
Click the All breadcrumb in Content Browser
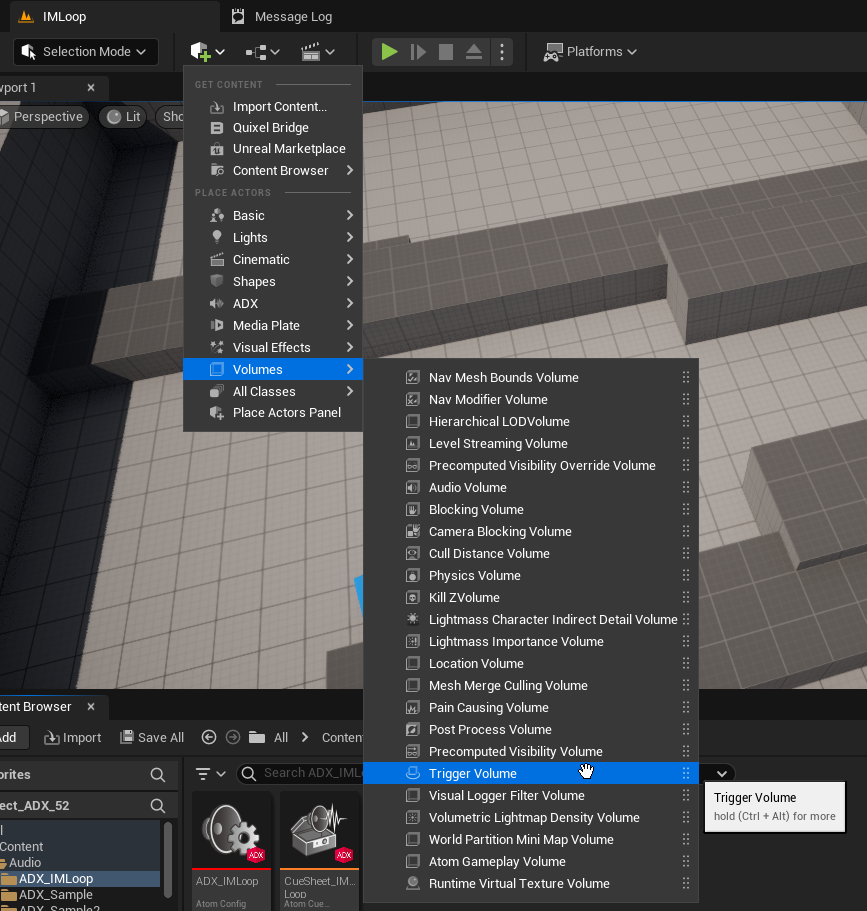(281, 738)
